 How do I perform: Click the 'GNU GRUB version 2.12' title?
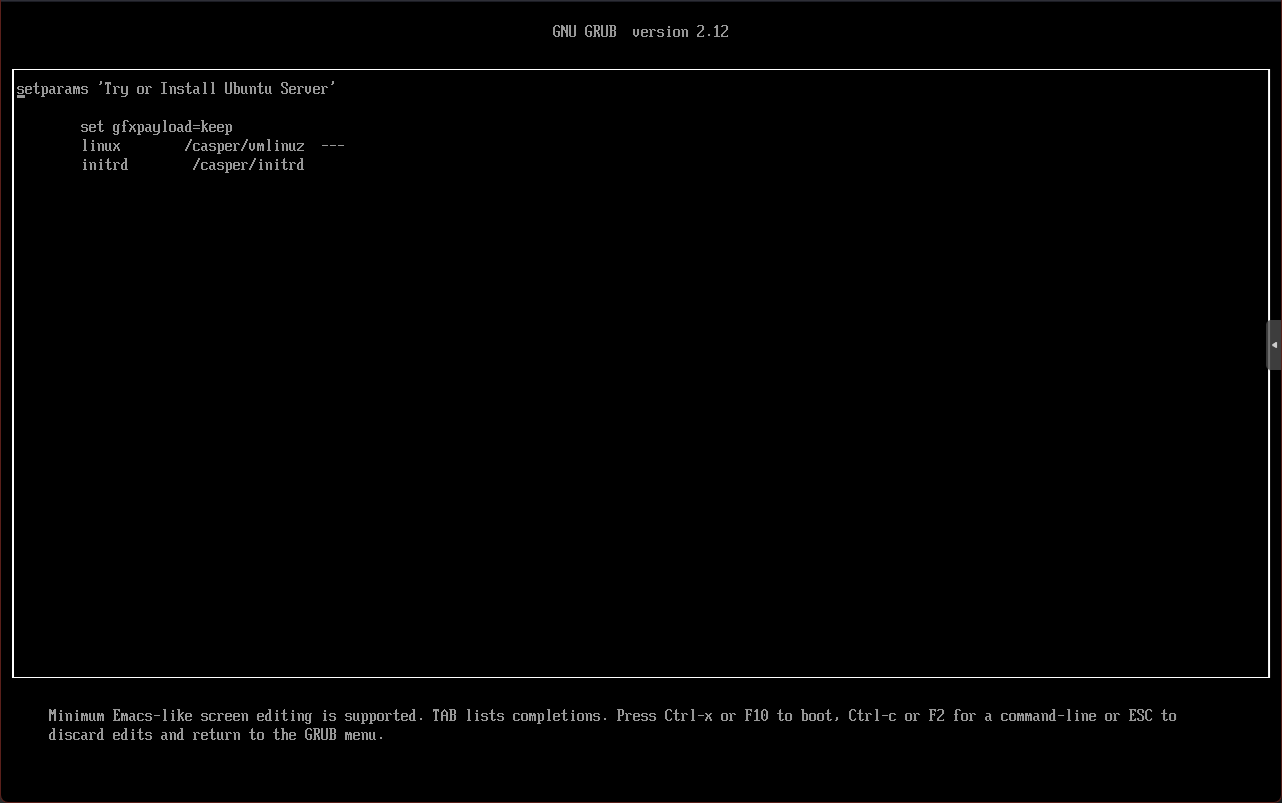[640, 32]
